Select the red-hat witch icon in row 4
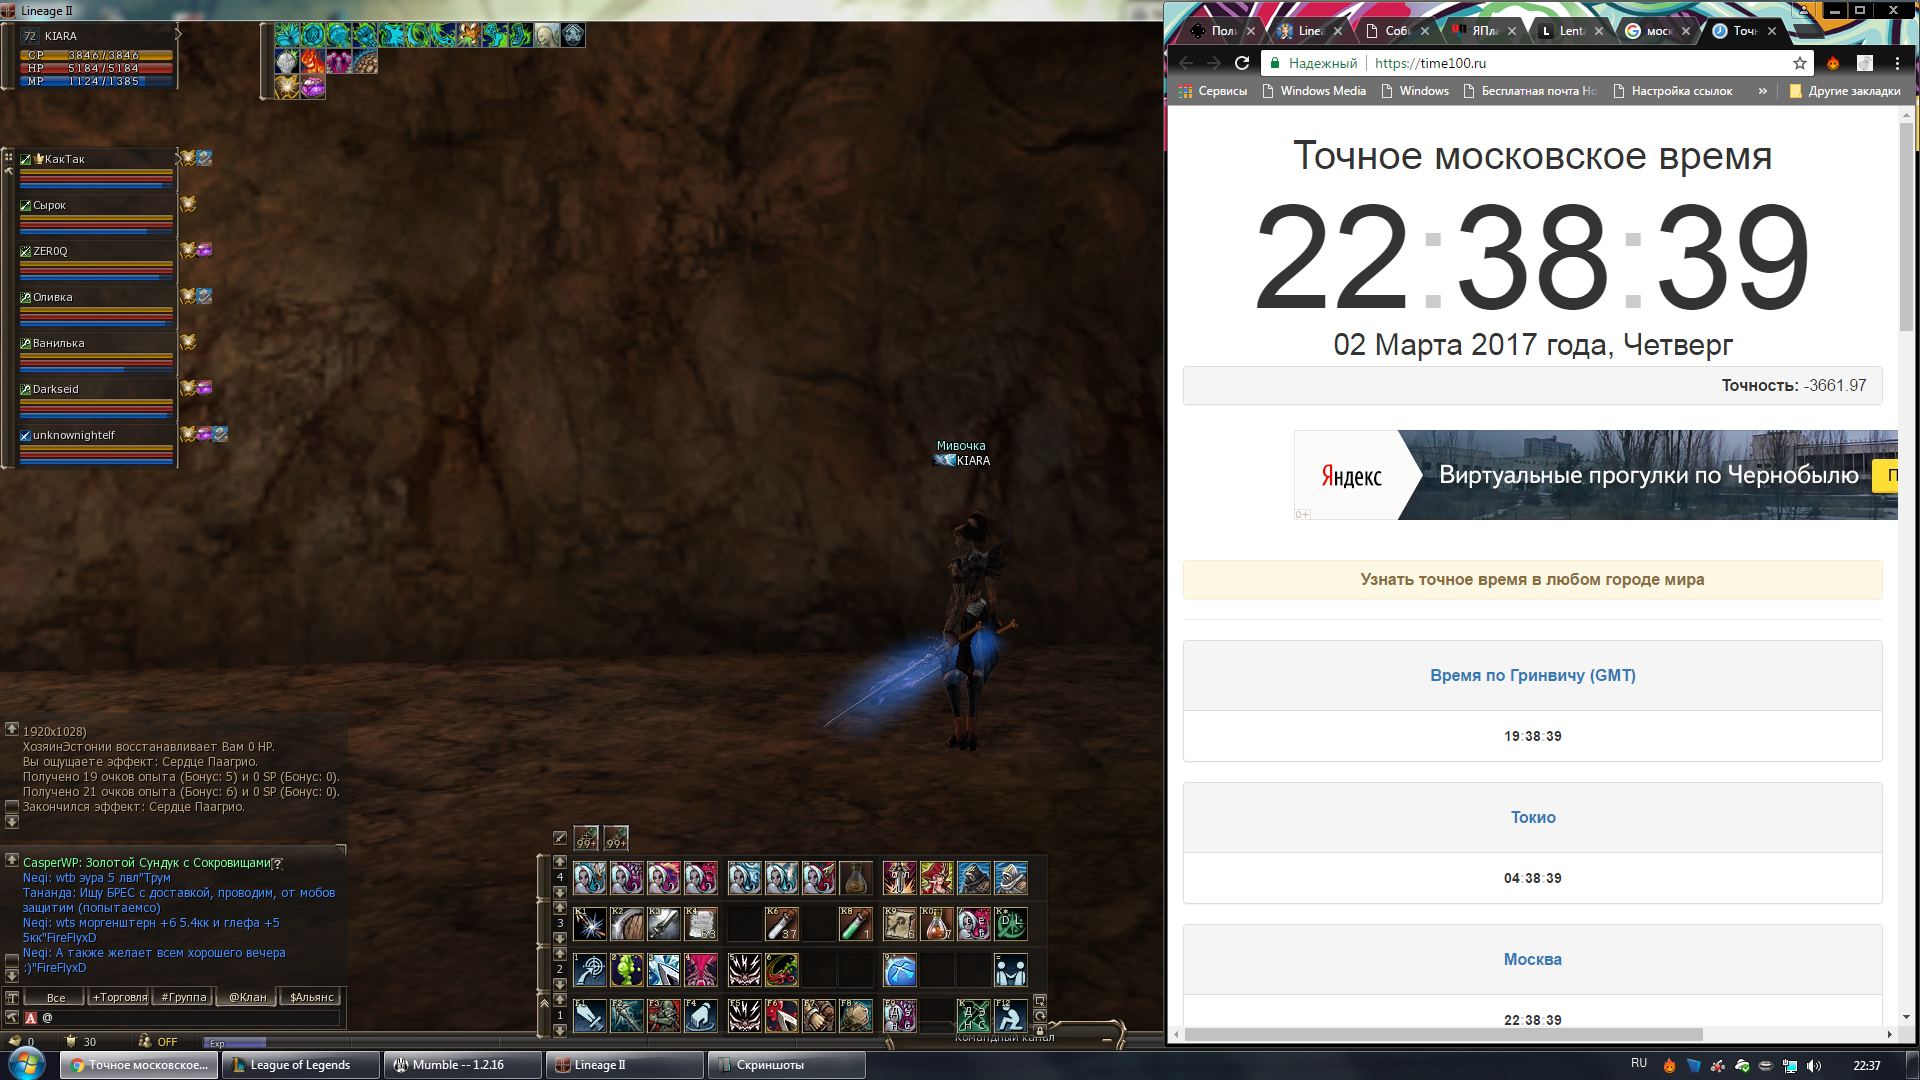 click(937, 878)
